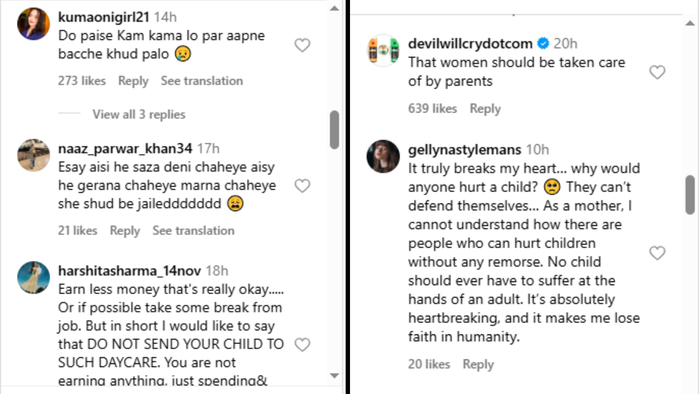Reply to kumaonigirl21's comment
700x394 pixels.
(x=133, y=81)
